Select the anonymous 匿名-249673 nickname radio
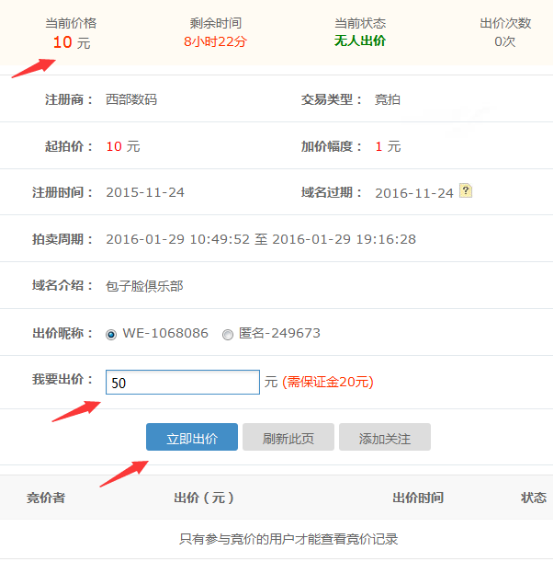The height and width of the screenshot is (561, 554). click(228, 335)
